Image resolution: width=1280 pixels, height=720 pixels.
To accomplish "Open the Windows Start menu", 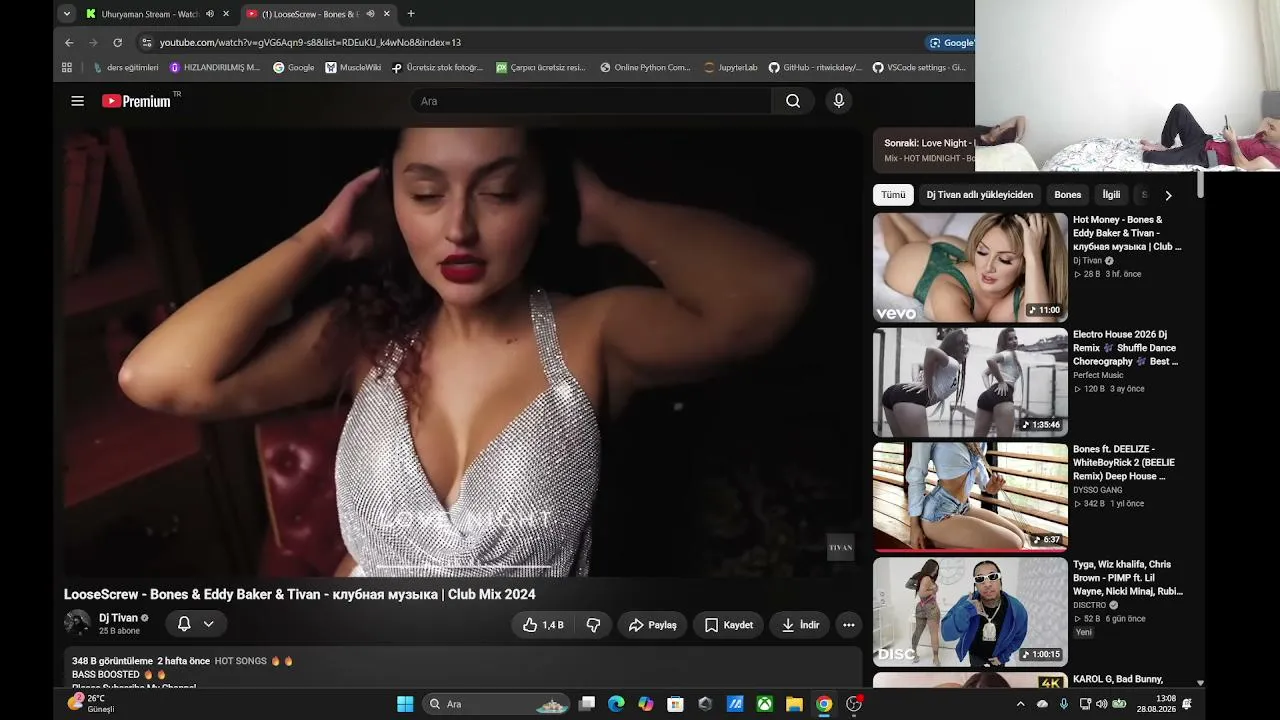I will [x=405, y=704].
